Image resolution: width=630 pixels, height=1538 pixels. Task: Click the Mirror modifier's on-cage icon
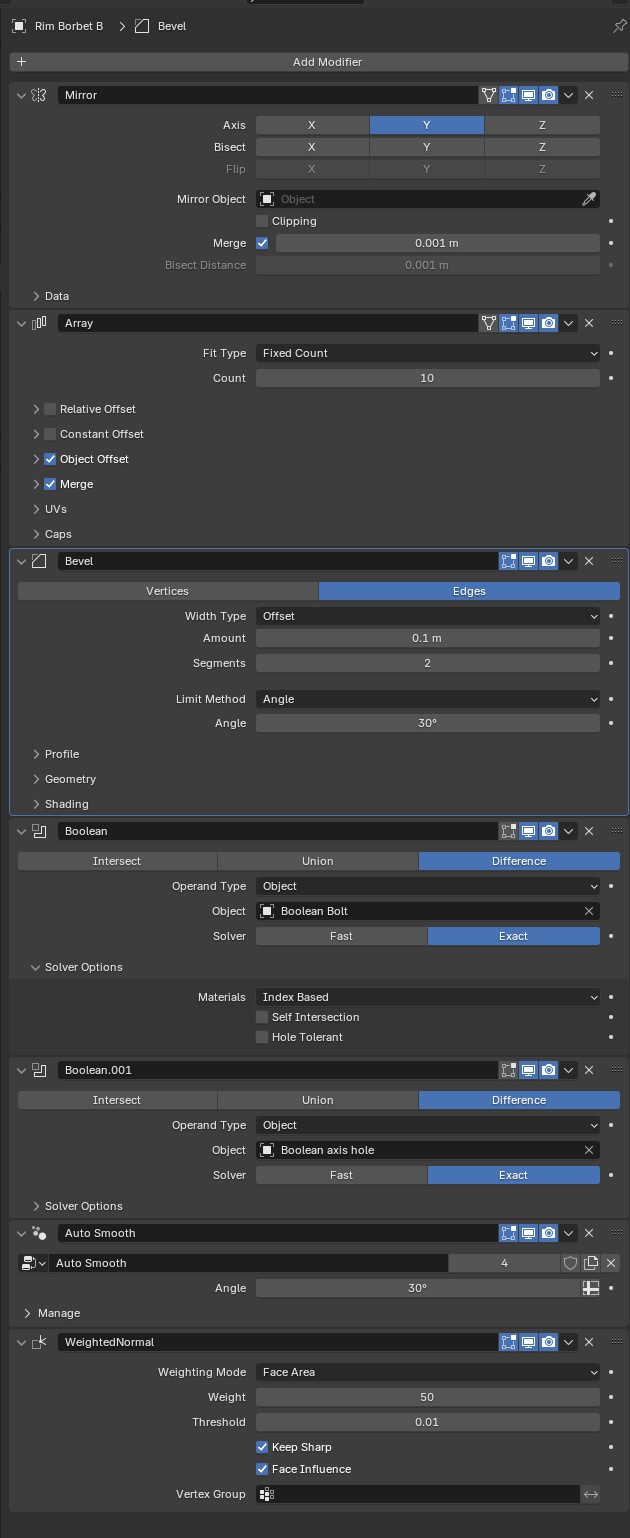coord(489,95)
